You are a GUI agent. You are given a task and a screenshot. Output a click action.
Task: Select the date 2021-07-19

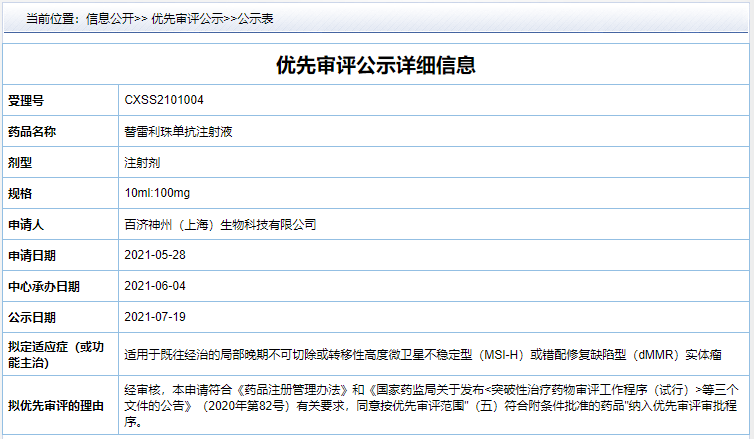point(155,317)
